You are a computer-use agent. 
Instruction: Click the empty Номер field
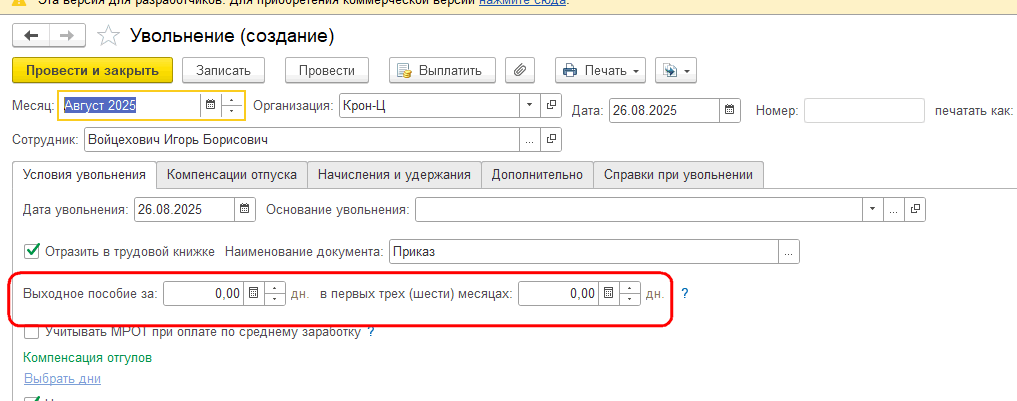(864, 110)
